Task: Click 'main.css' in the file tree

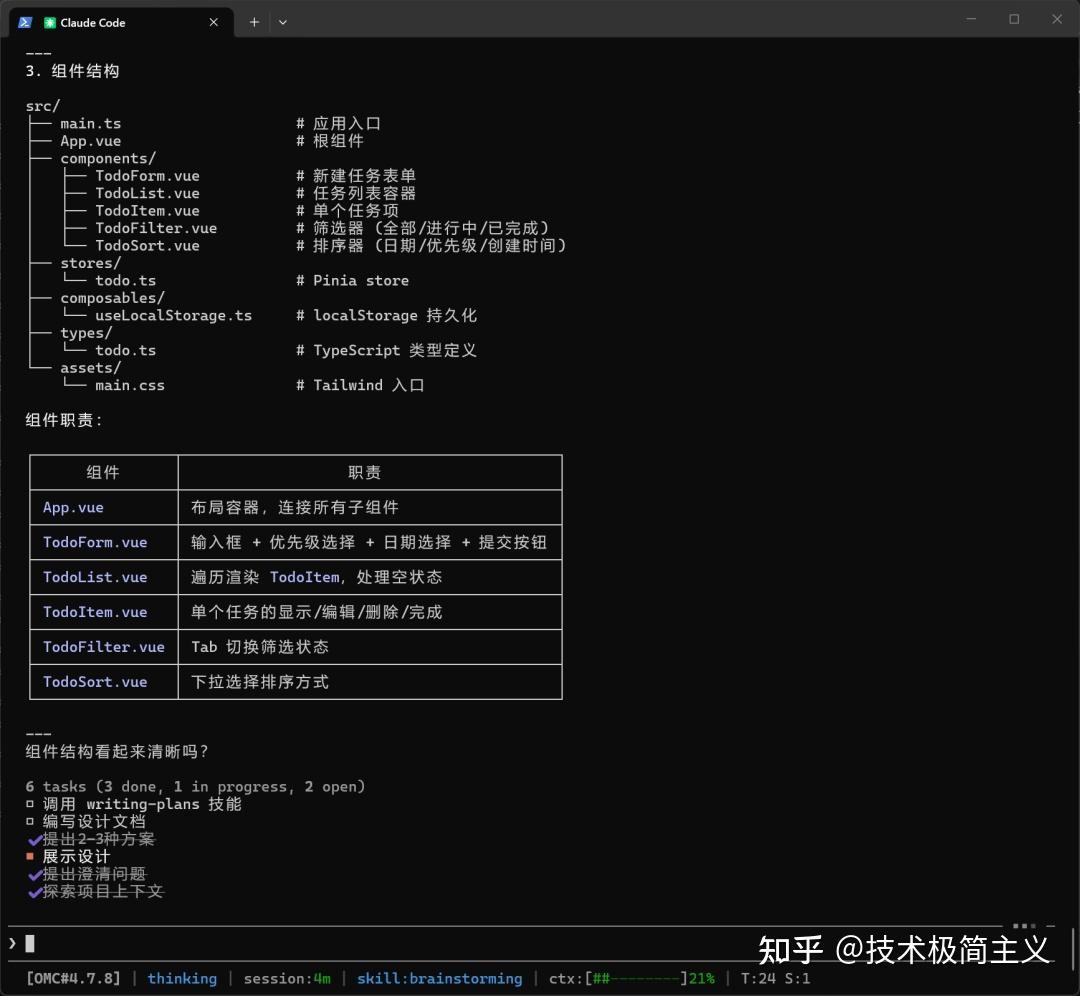Action: point(130,385)
